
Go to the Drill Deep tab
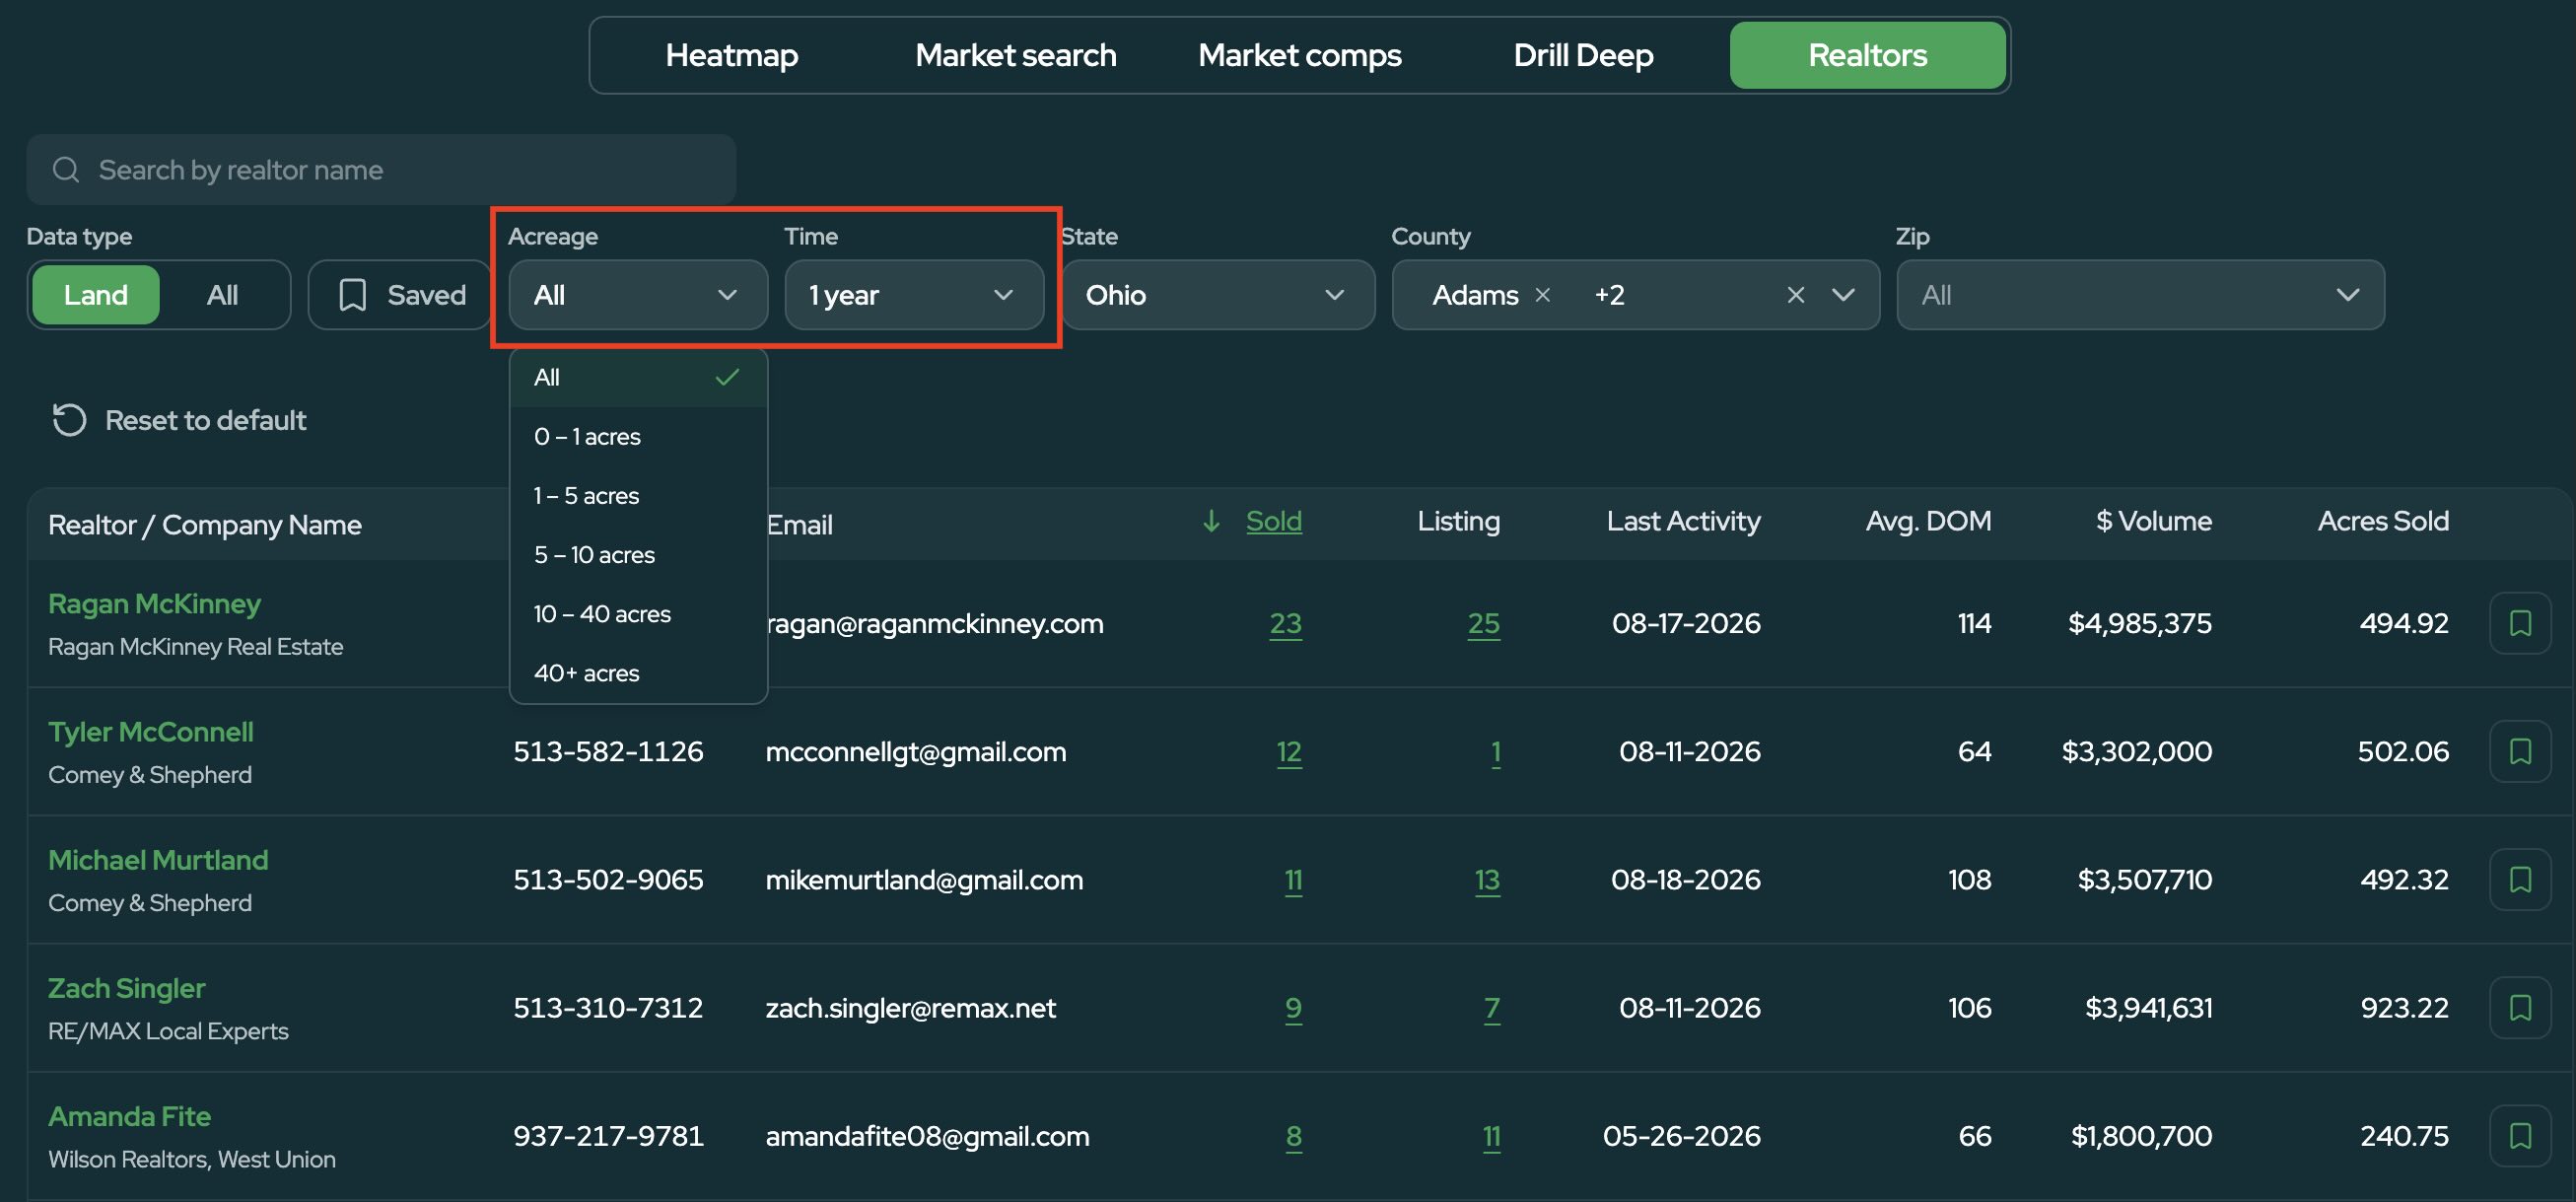pyautogui.click(x=1583, y=55)
